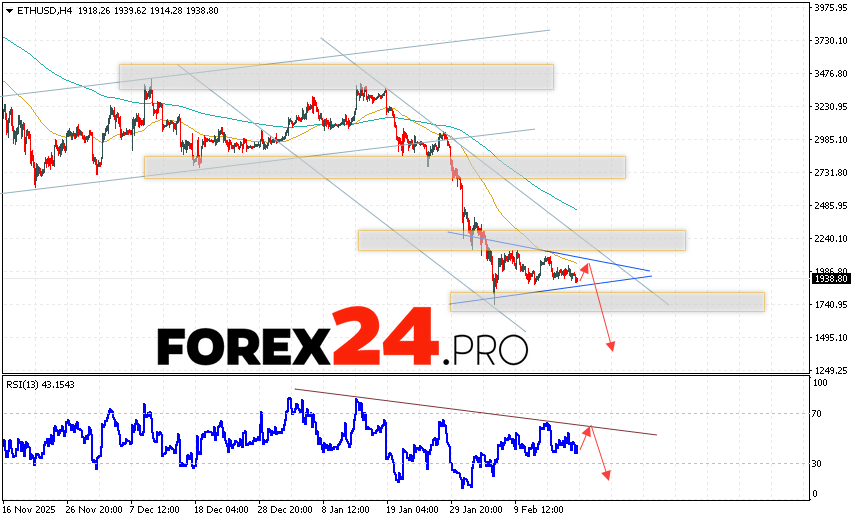Click the gray zone near 2731 level

[x=384, y=167]
